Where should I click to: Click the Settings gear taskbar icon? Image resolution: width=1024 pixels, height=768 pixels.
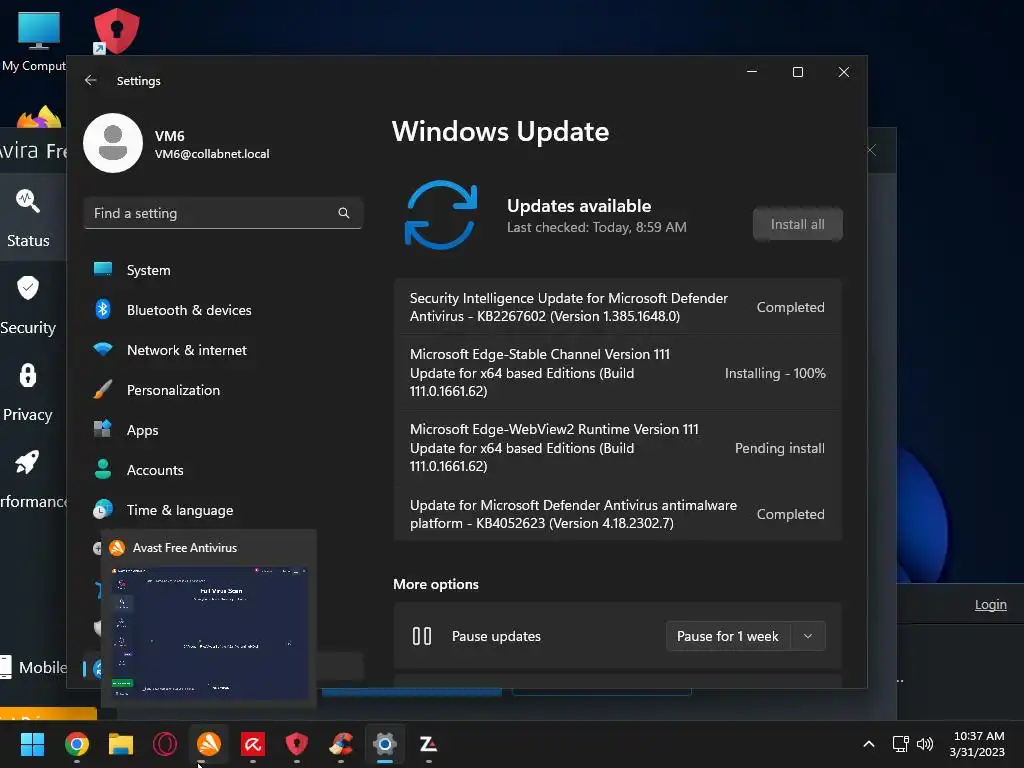[385, 744]
